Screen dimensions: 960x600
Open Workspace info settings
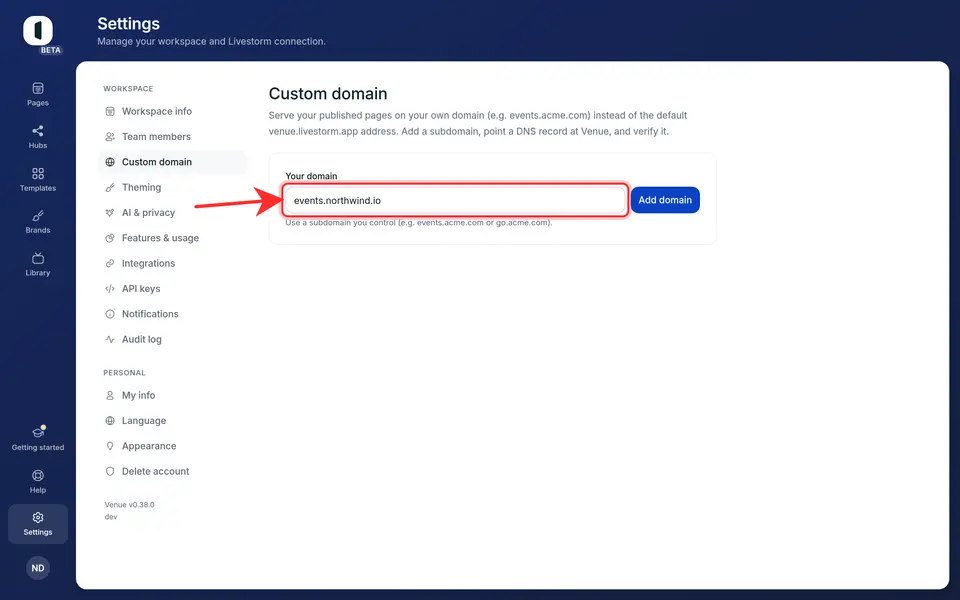coord(173,111)
